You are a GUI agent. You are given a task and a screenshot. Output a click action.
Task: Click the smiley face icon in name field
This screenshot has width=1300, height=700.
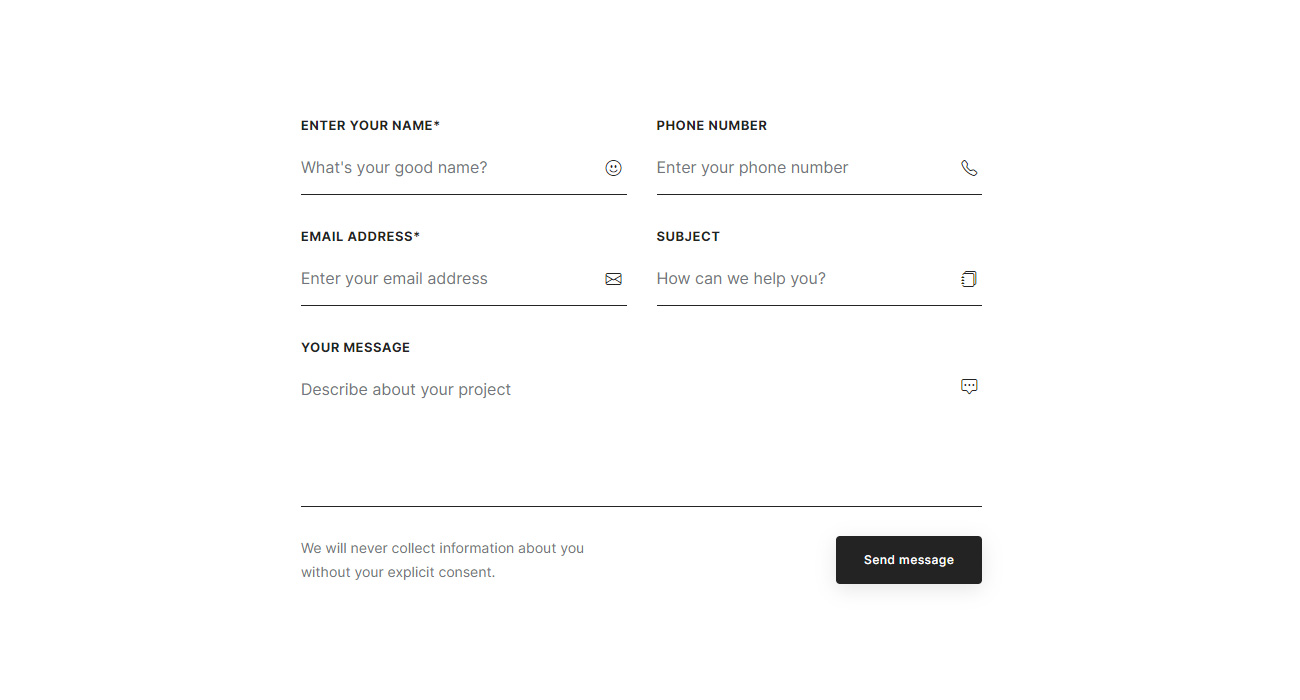(614, 168)
